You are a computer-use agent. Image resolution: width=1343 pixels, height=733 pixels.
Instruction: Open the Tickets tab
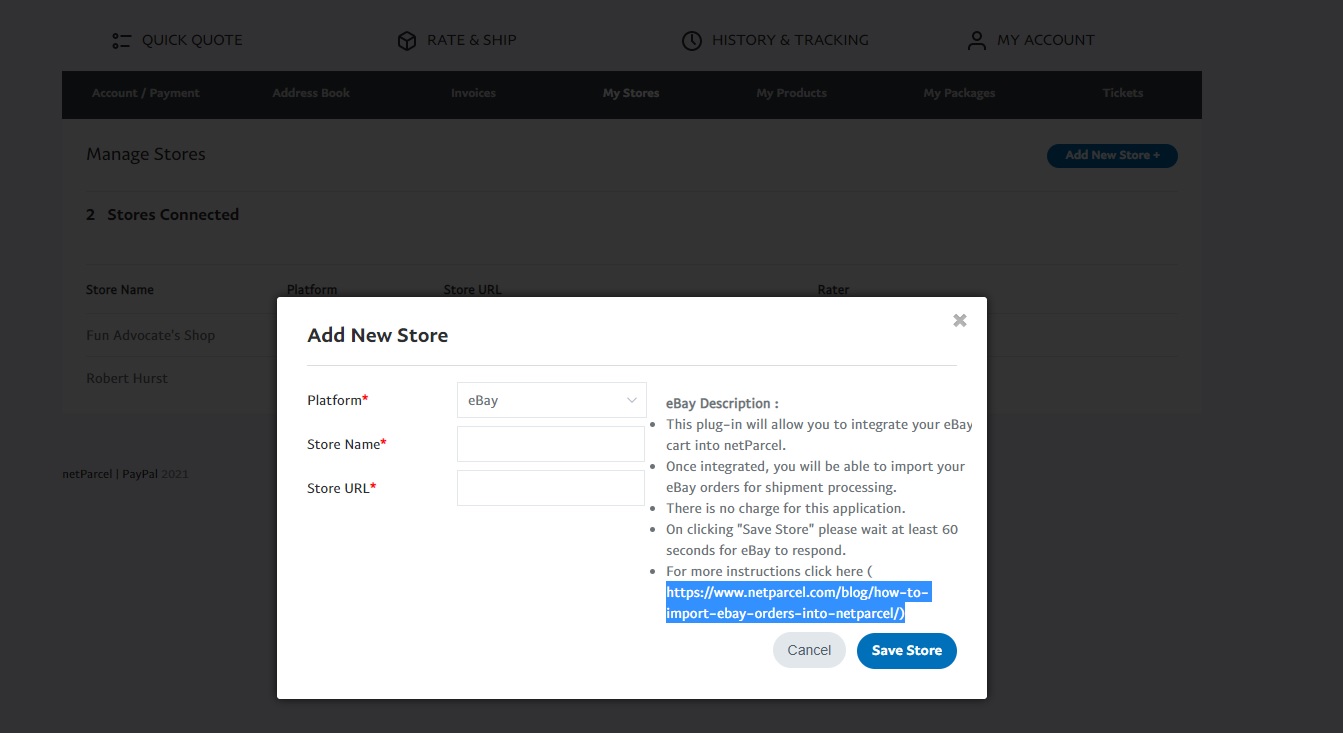[1122, 93]
